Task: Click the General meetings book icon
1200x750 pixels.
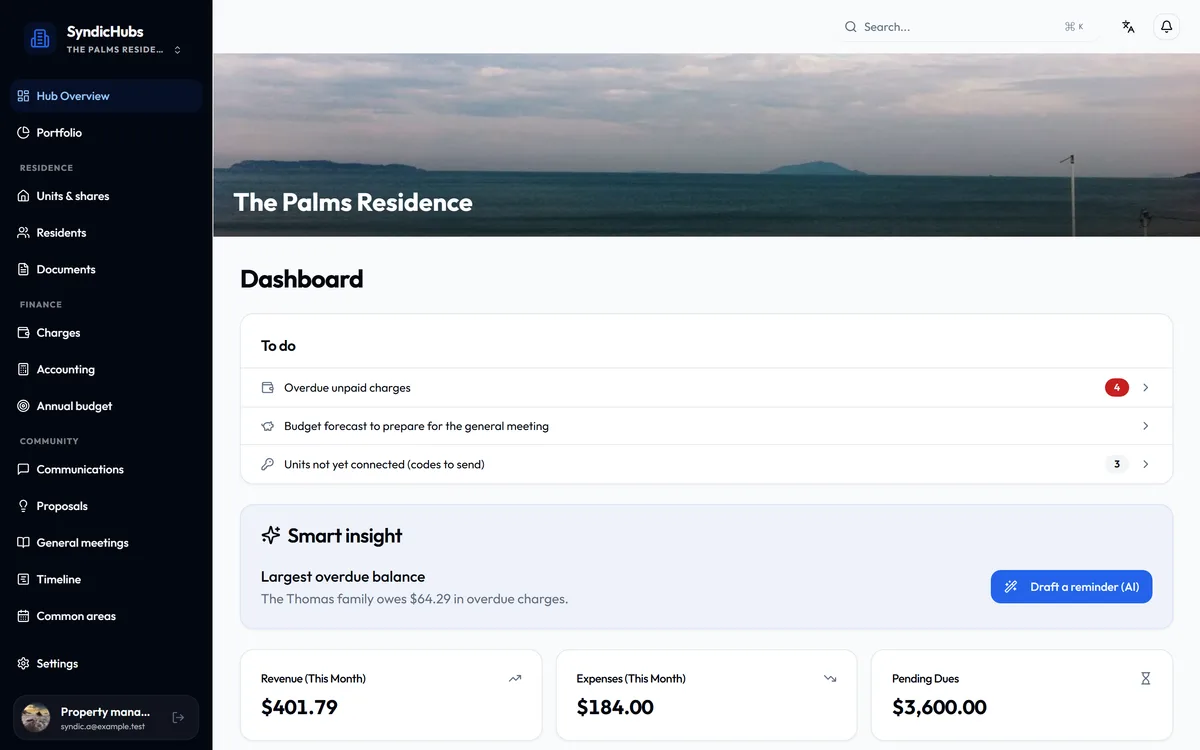Action: [23, 543]
